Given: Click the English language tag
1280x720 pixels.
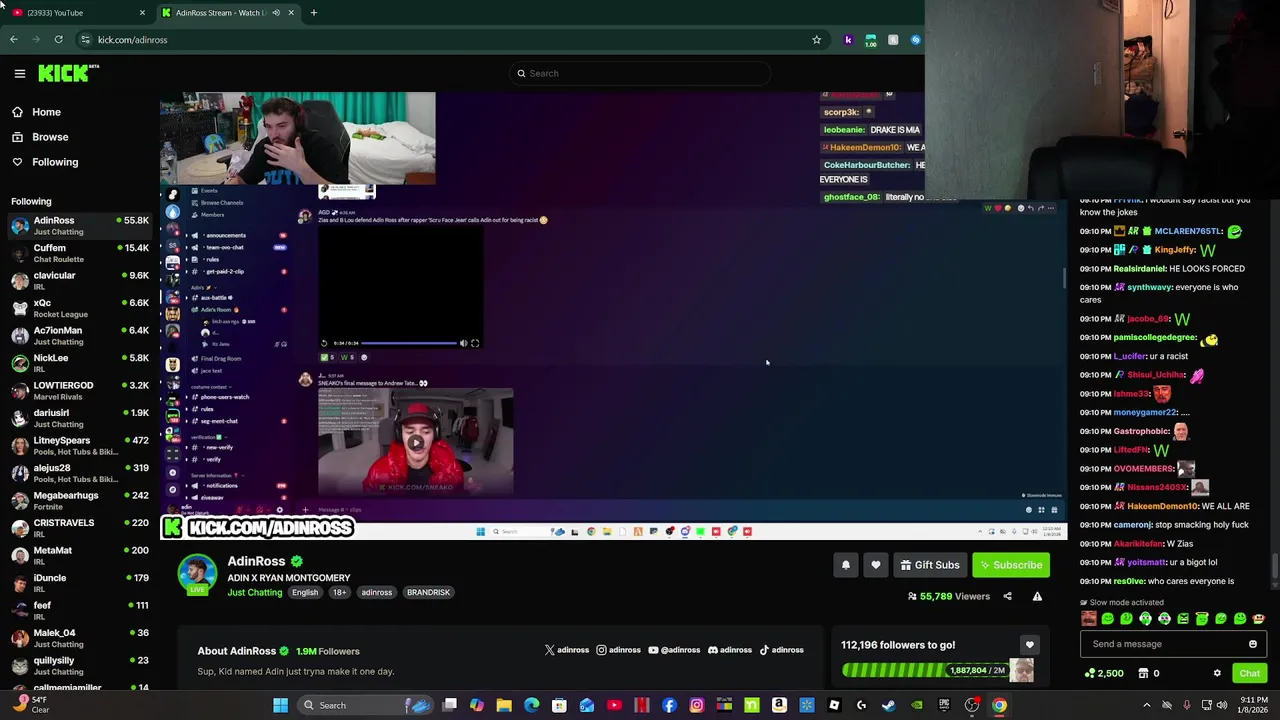Looking at the screenshot, I should pyautogui.click(x=305, y=592).
